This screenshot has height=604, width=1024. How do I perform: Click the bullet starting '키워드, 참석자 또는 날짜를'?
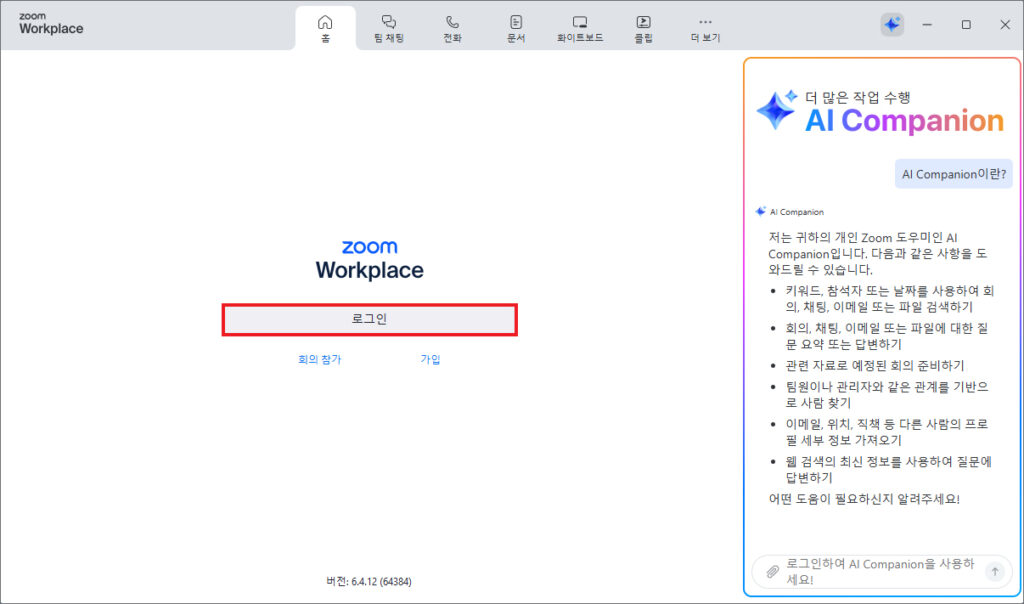pyautogui.click(x=889, y=298)
